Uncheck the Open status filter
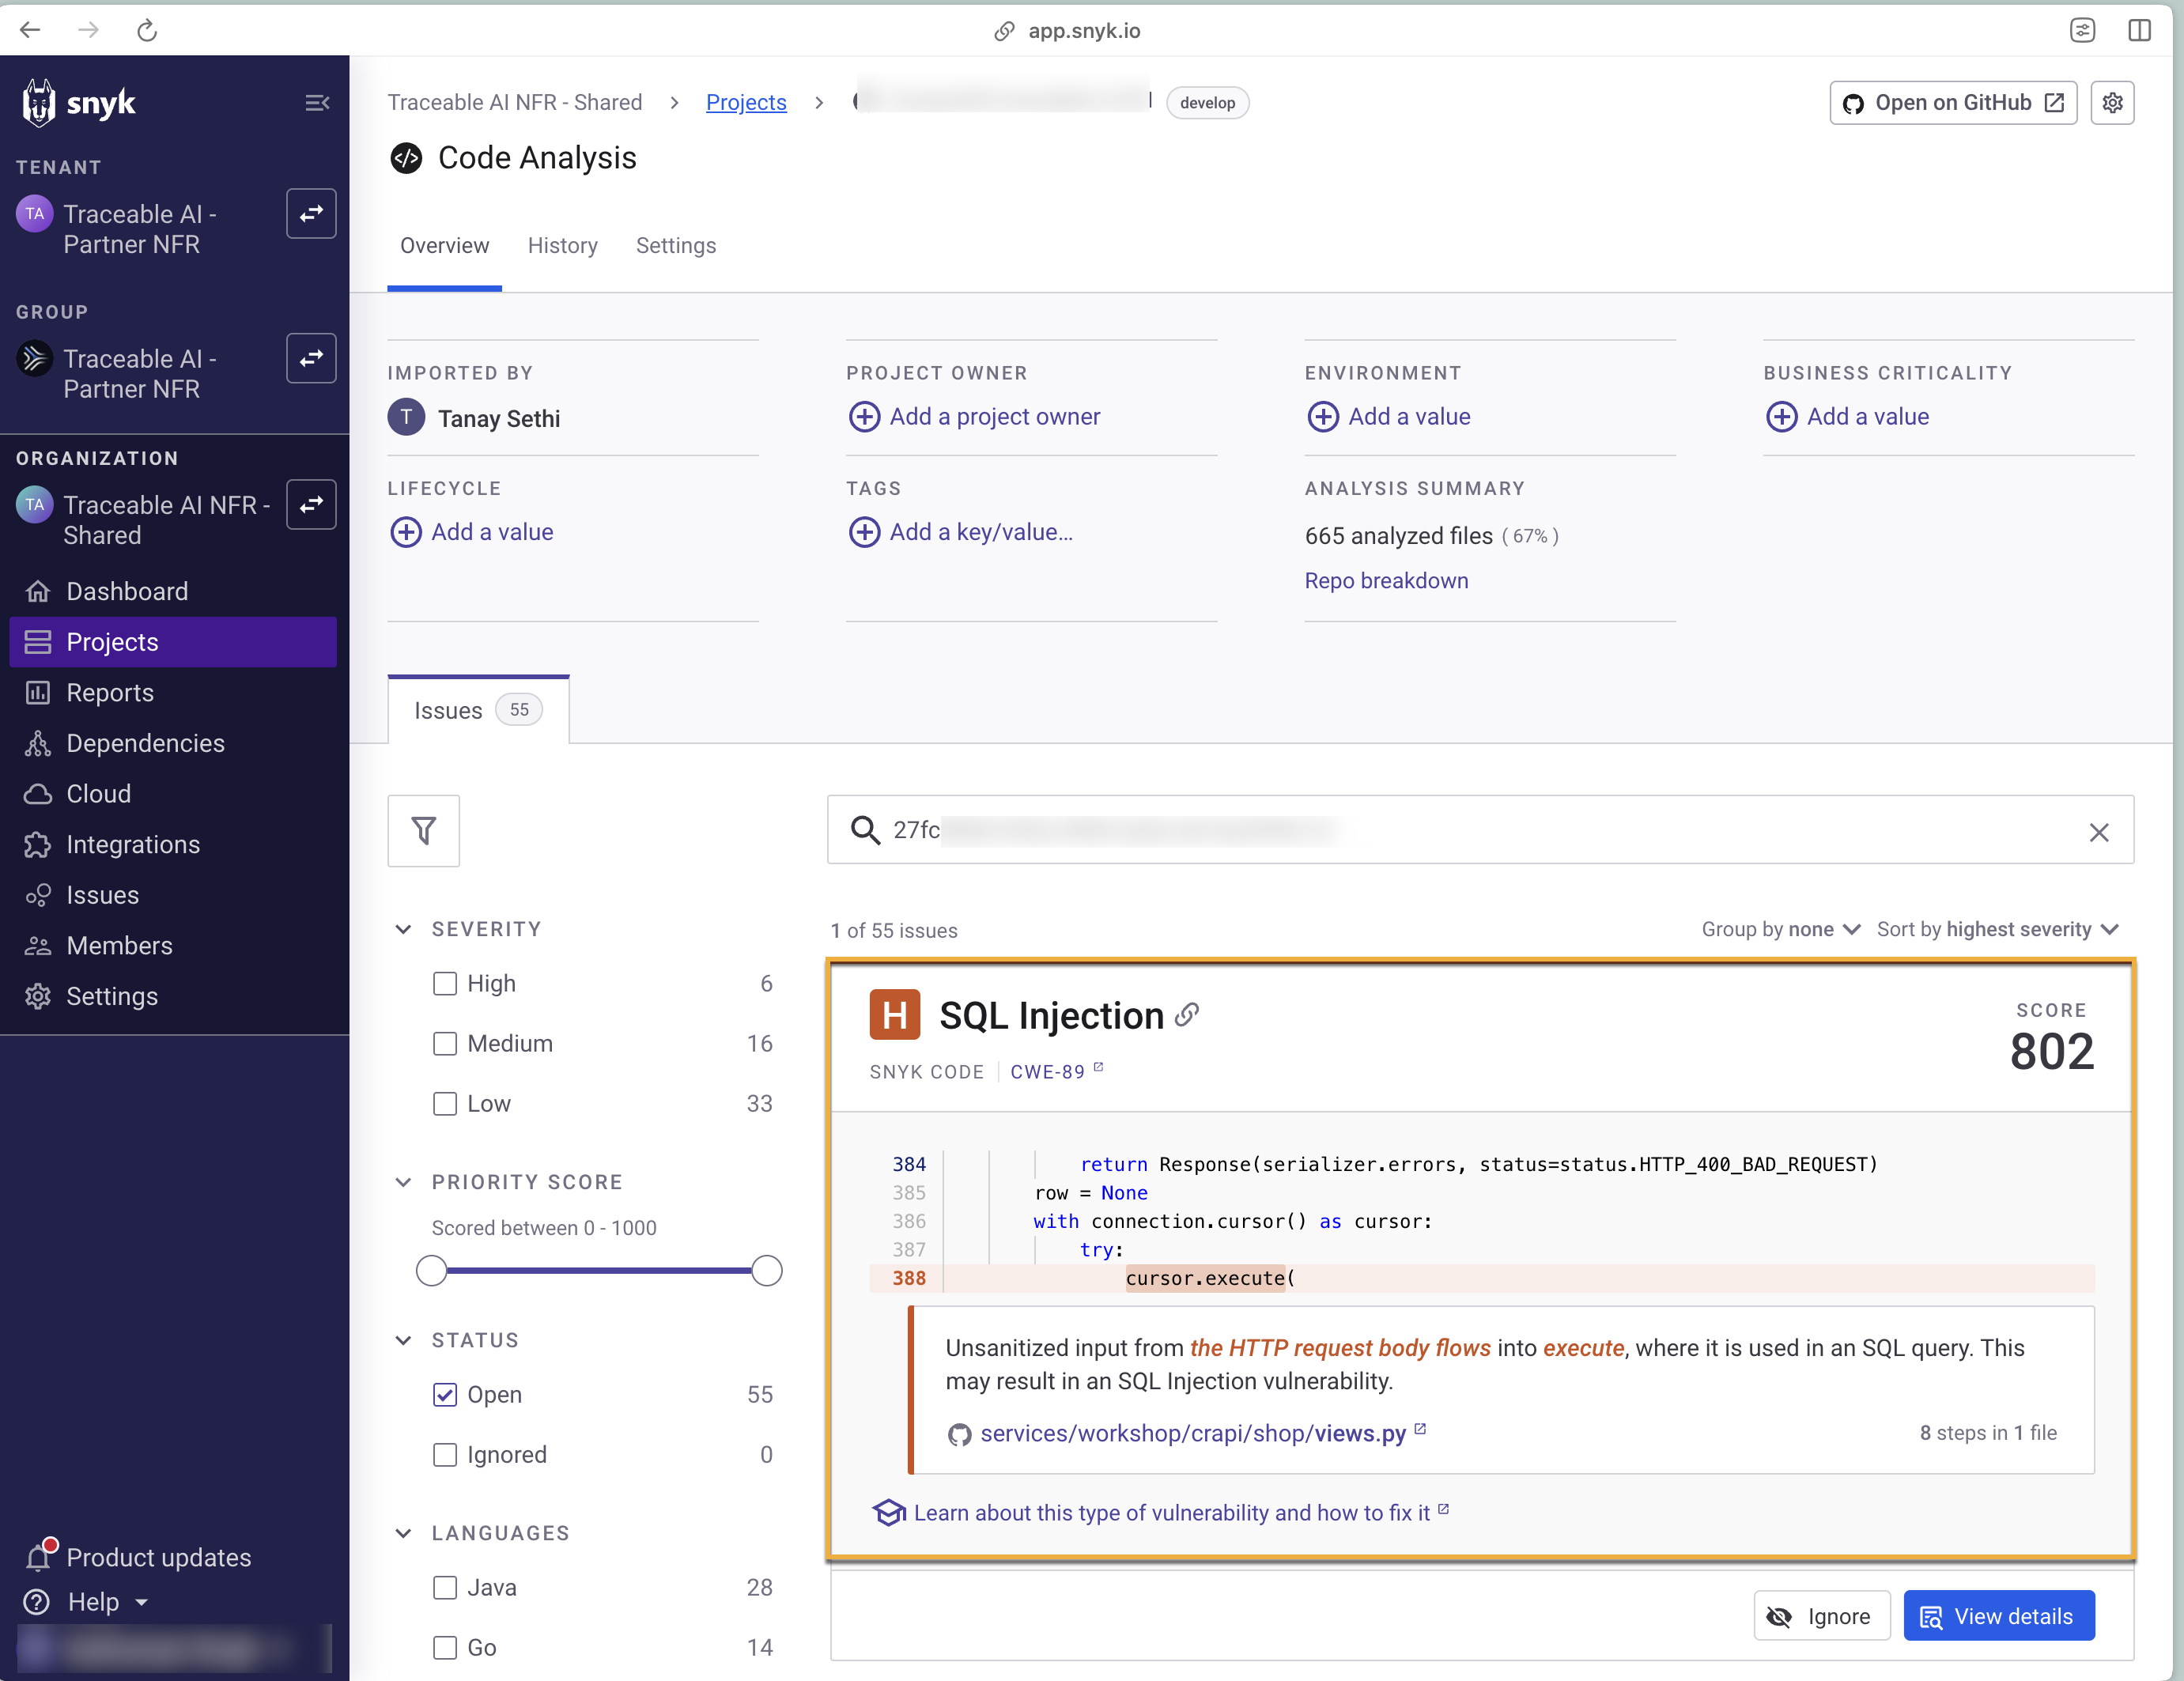The width and height of the screenshot is (2184, 1681). click(445, 1395)
